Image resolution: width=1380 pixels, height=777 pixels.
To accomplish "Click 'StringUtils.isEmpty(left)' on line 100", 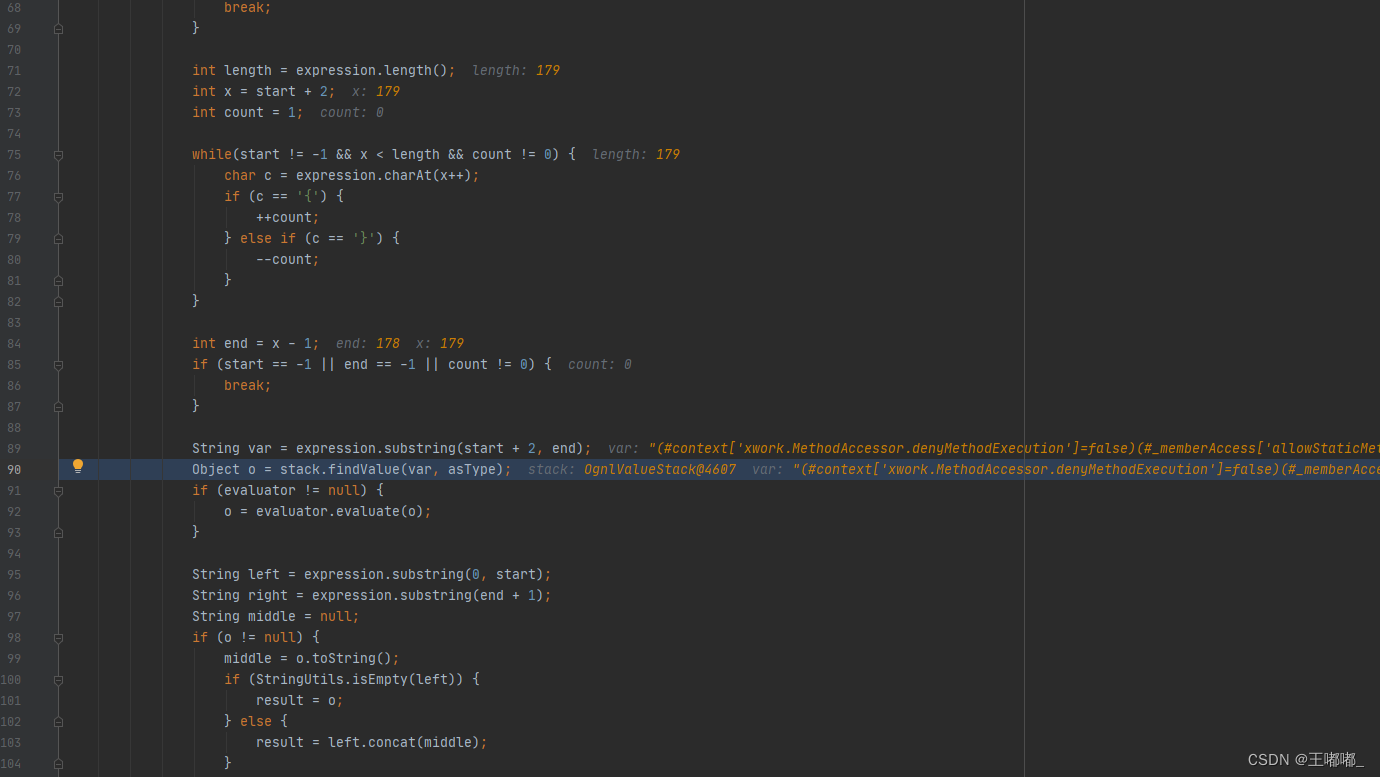I will point(364,680).
